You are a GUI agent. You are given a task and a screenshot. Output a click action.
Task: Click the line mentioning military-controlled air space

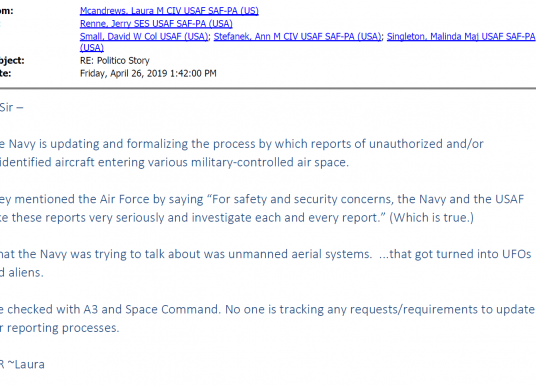tap(174, 162)
